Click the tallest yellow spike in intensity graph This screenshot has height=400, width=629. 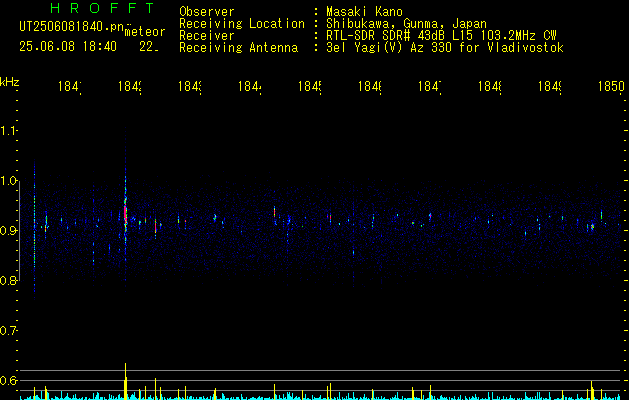coord(126,381)
